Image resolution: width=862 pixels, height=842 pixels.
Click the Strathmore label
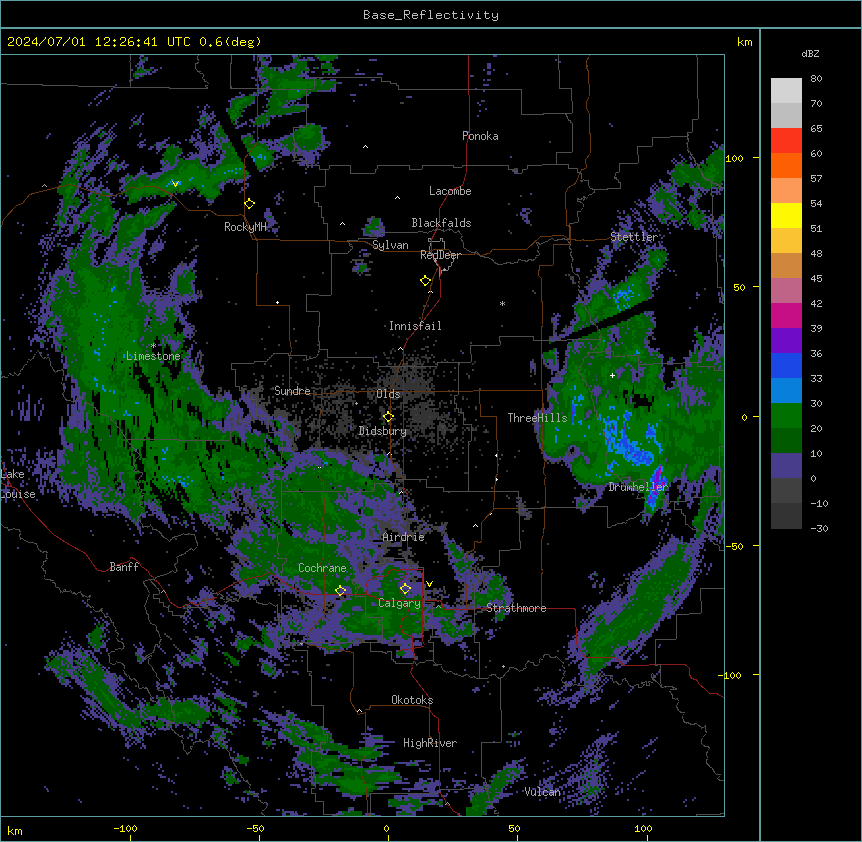(x=516, y=608)
